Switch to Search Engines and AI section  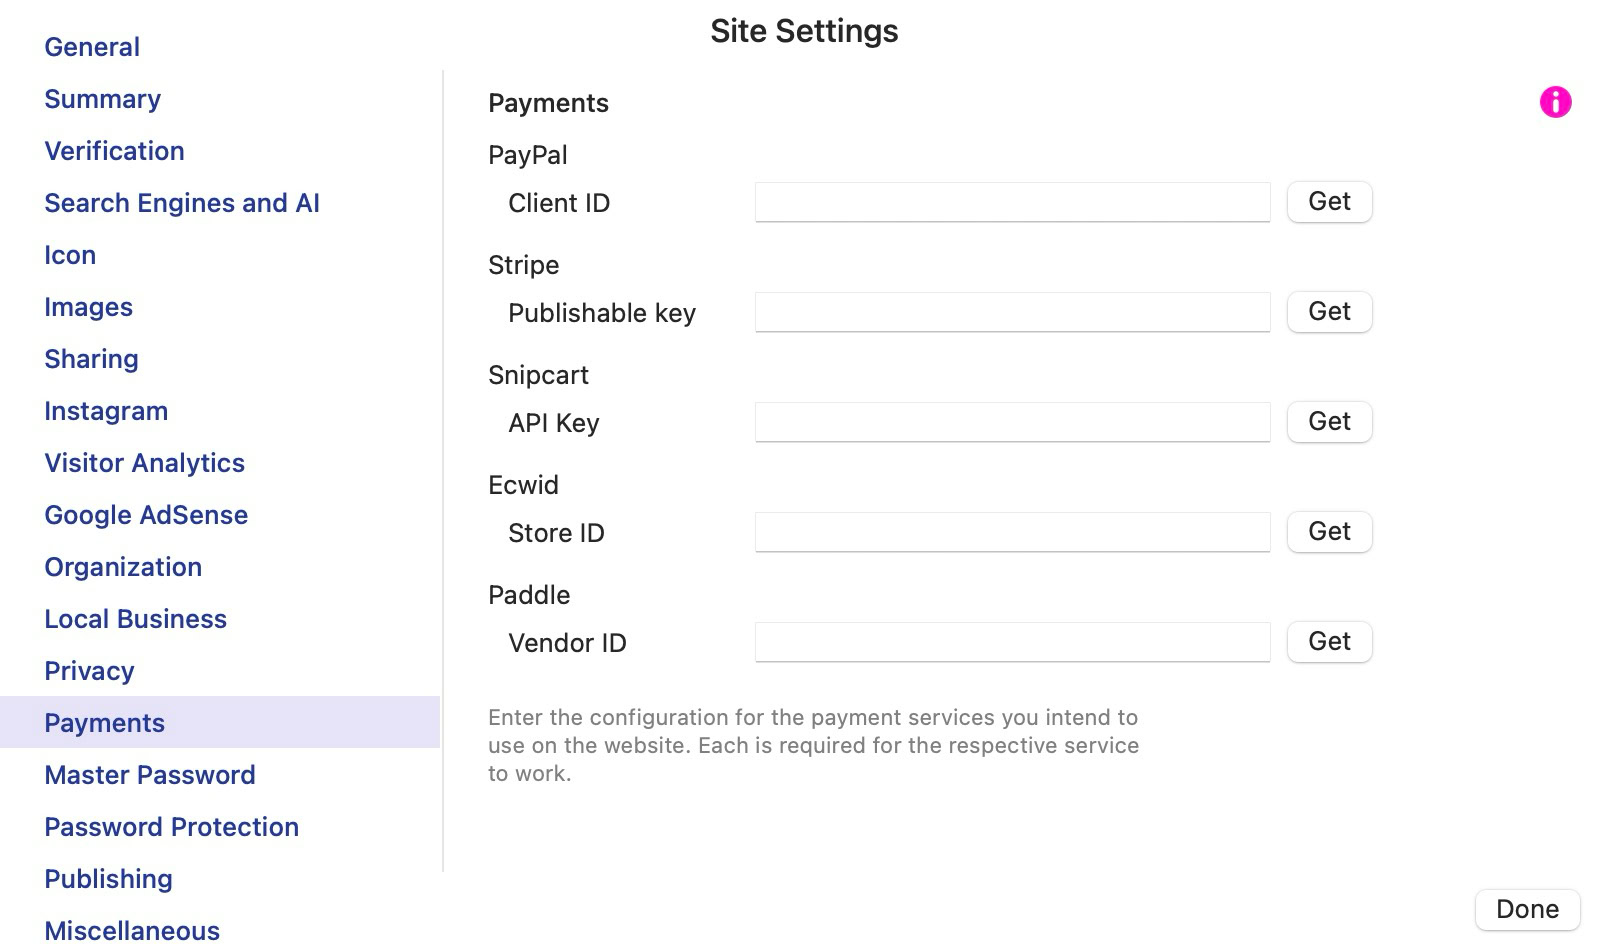click(x=182, y=203)
